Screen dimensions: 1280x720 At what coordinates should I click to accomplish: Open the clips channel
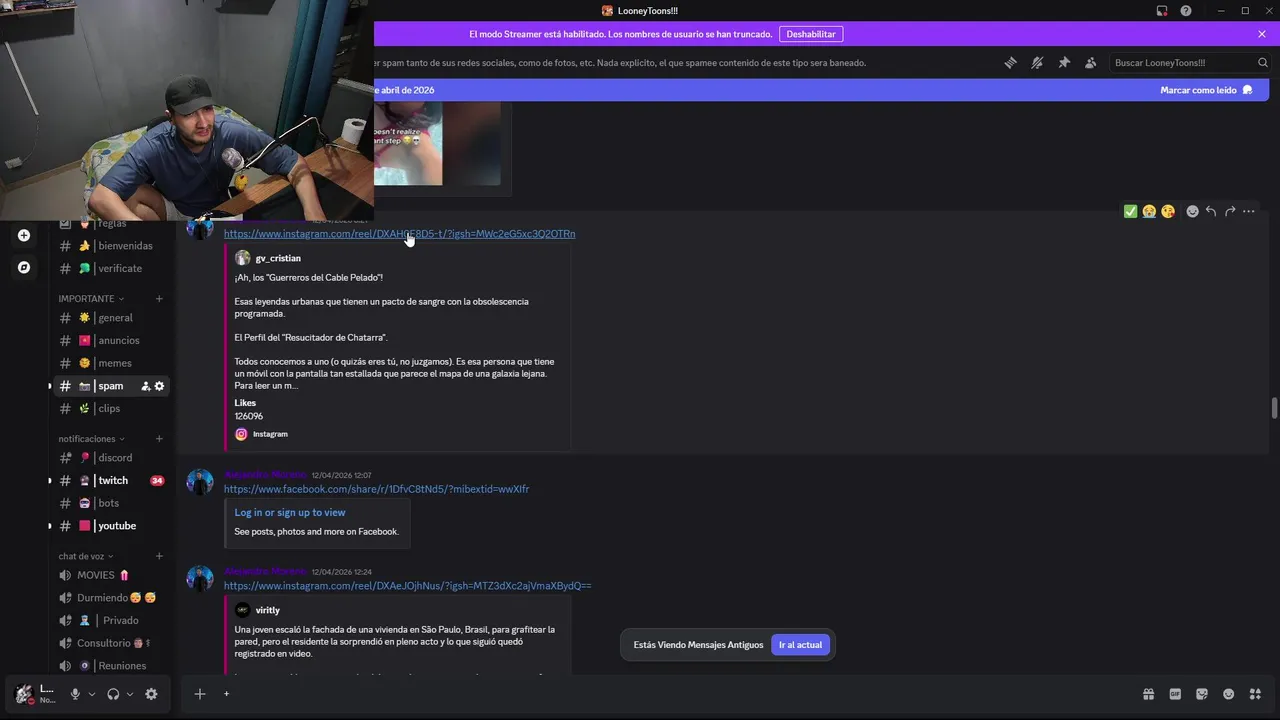click(110, 408)
